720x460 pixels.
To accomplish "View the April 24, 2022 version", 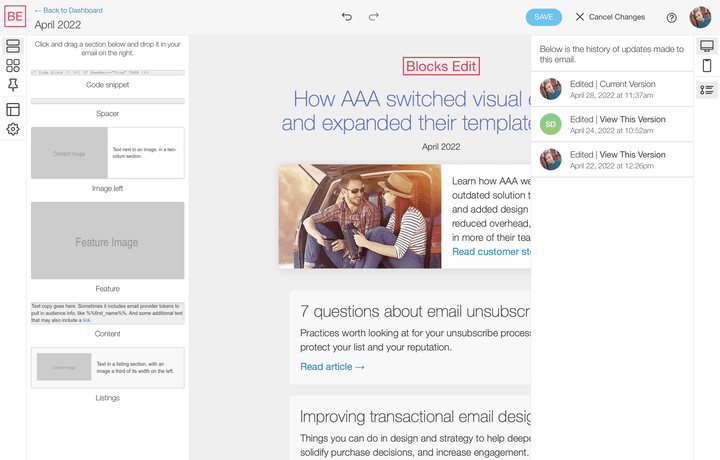I will (632, 119).
